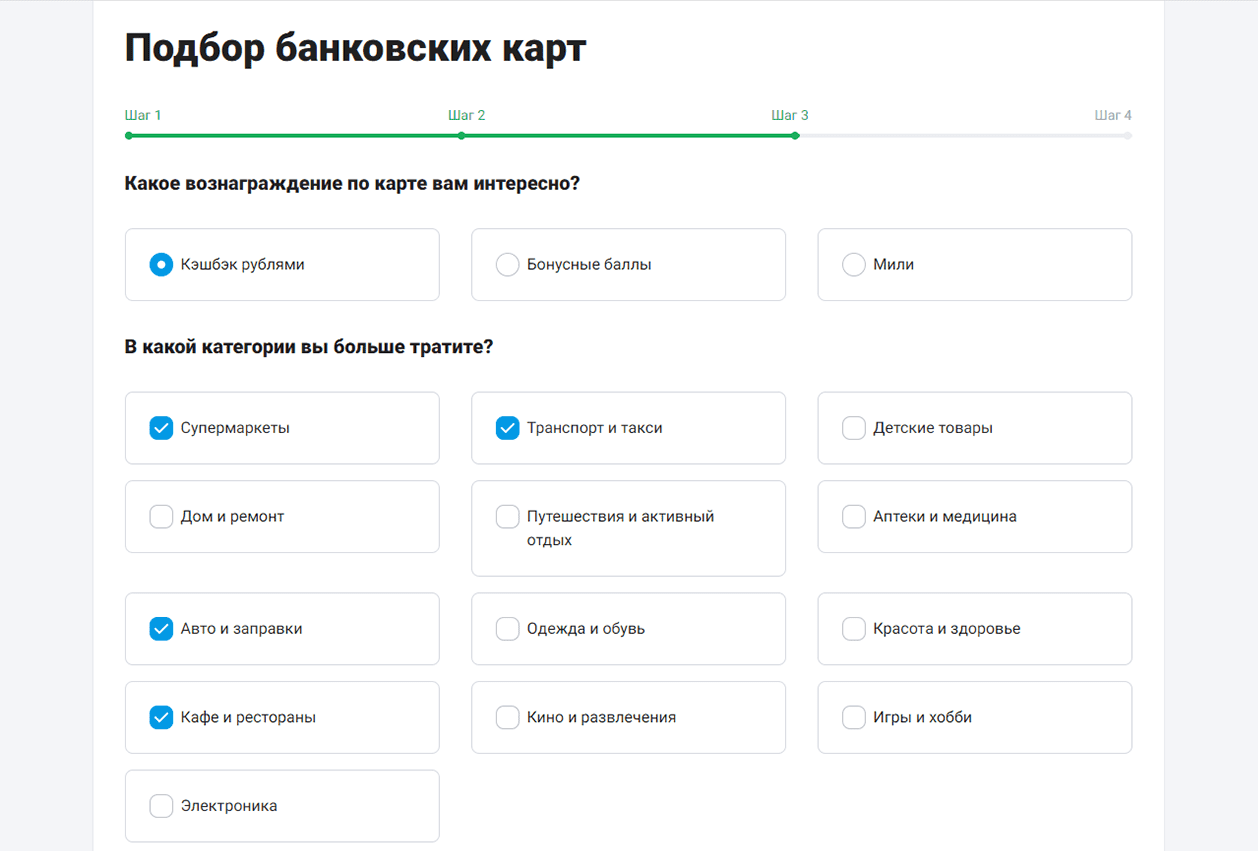The height and width of the screenshot is (851, 1258).
Task: Select the Одежда и обувь category
Action: (507, 629)
